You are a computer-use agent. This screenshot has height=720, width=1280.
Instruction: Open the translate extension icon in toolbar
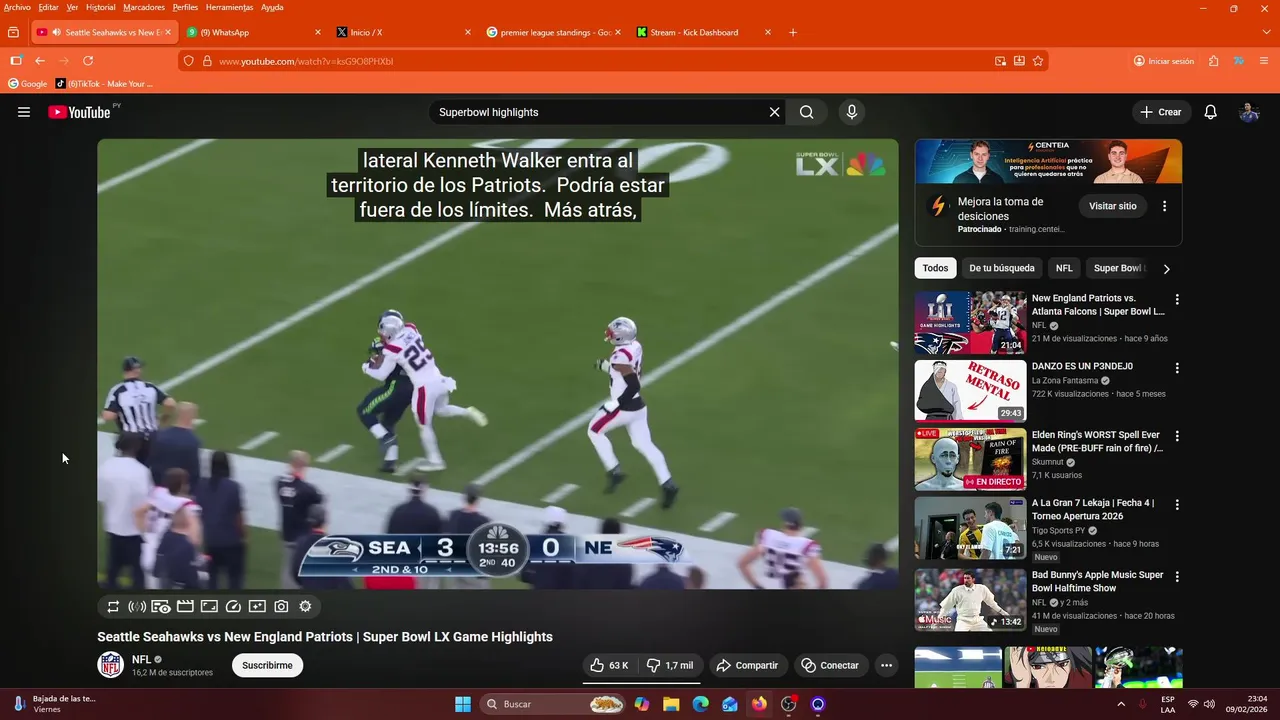point(1239,61)
